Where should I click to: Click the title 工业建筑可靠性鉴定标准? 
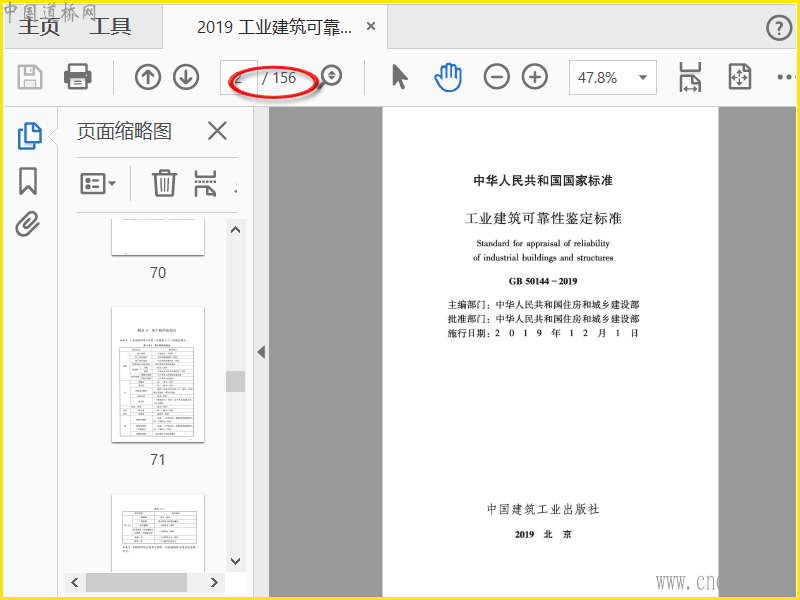coord(543,218)
